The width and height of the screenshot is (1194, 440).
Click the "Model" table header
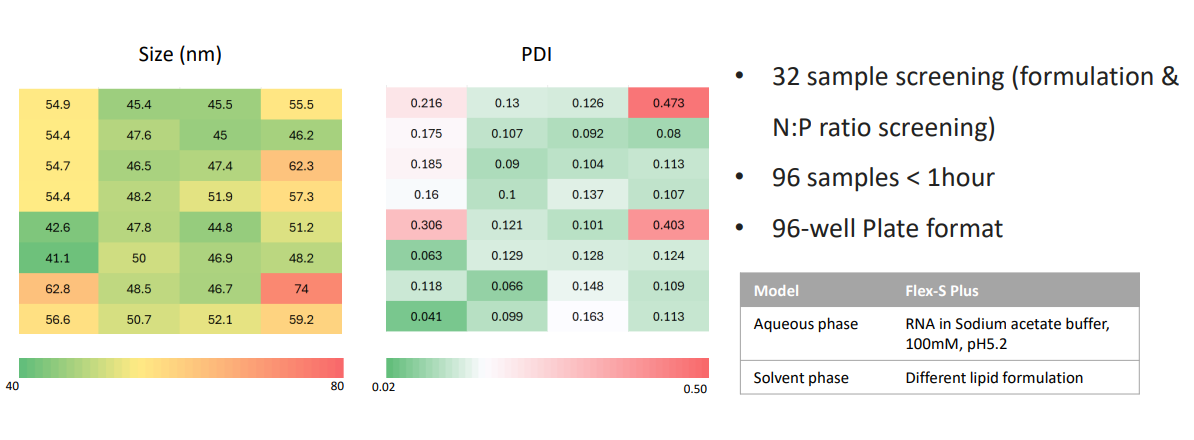click(776, 291)
